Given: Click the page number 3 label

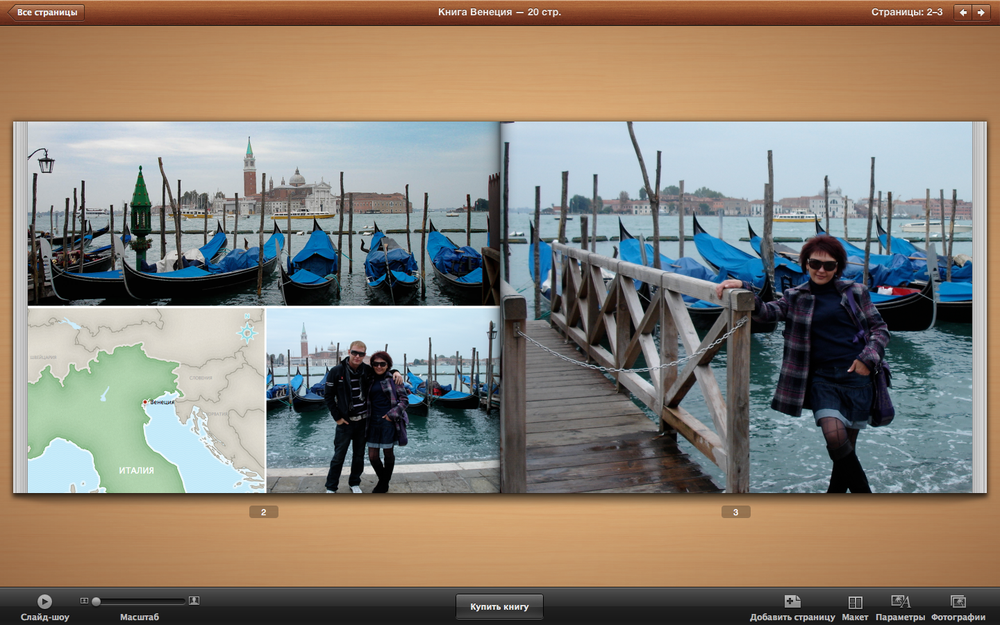Looking at the screenshot, I should [x=735, y=512].
